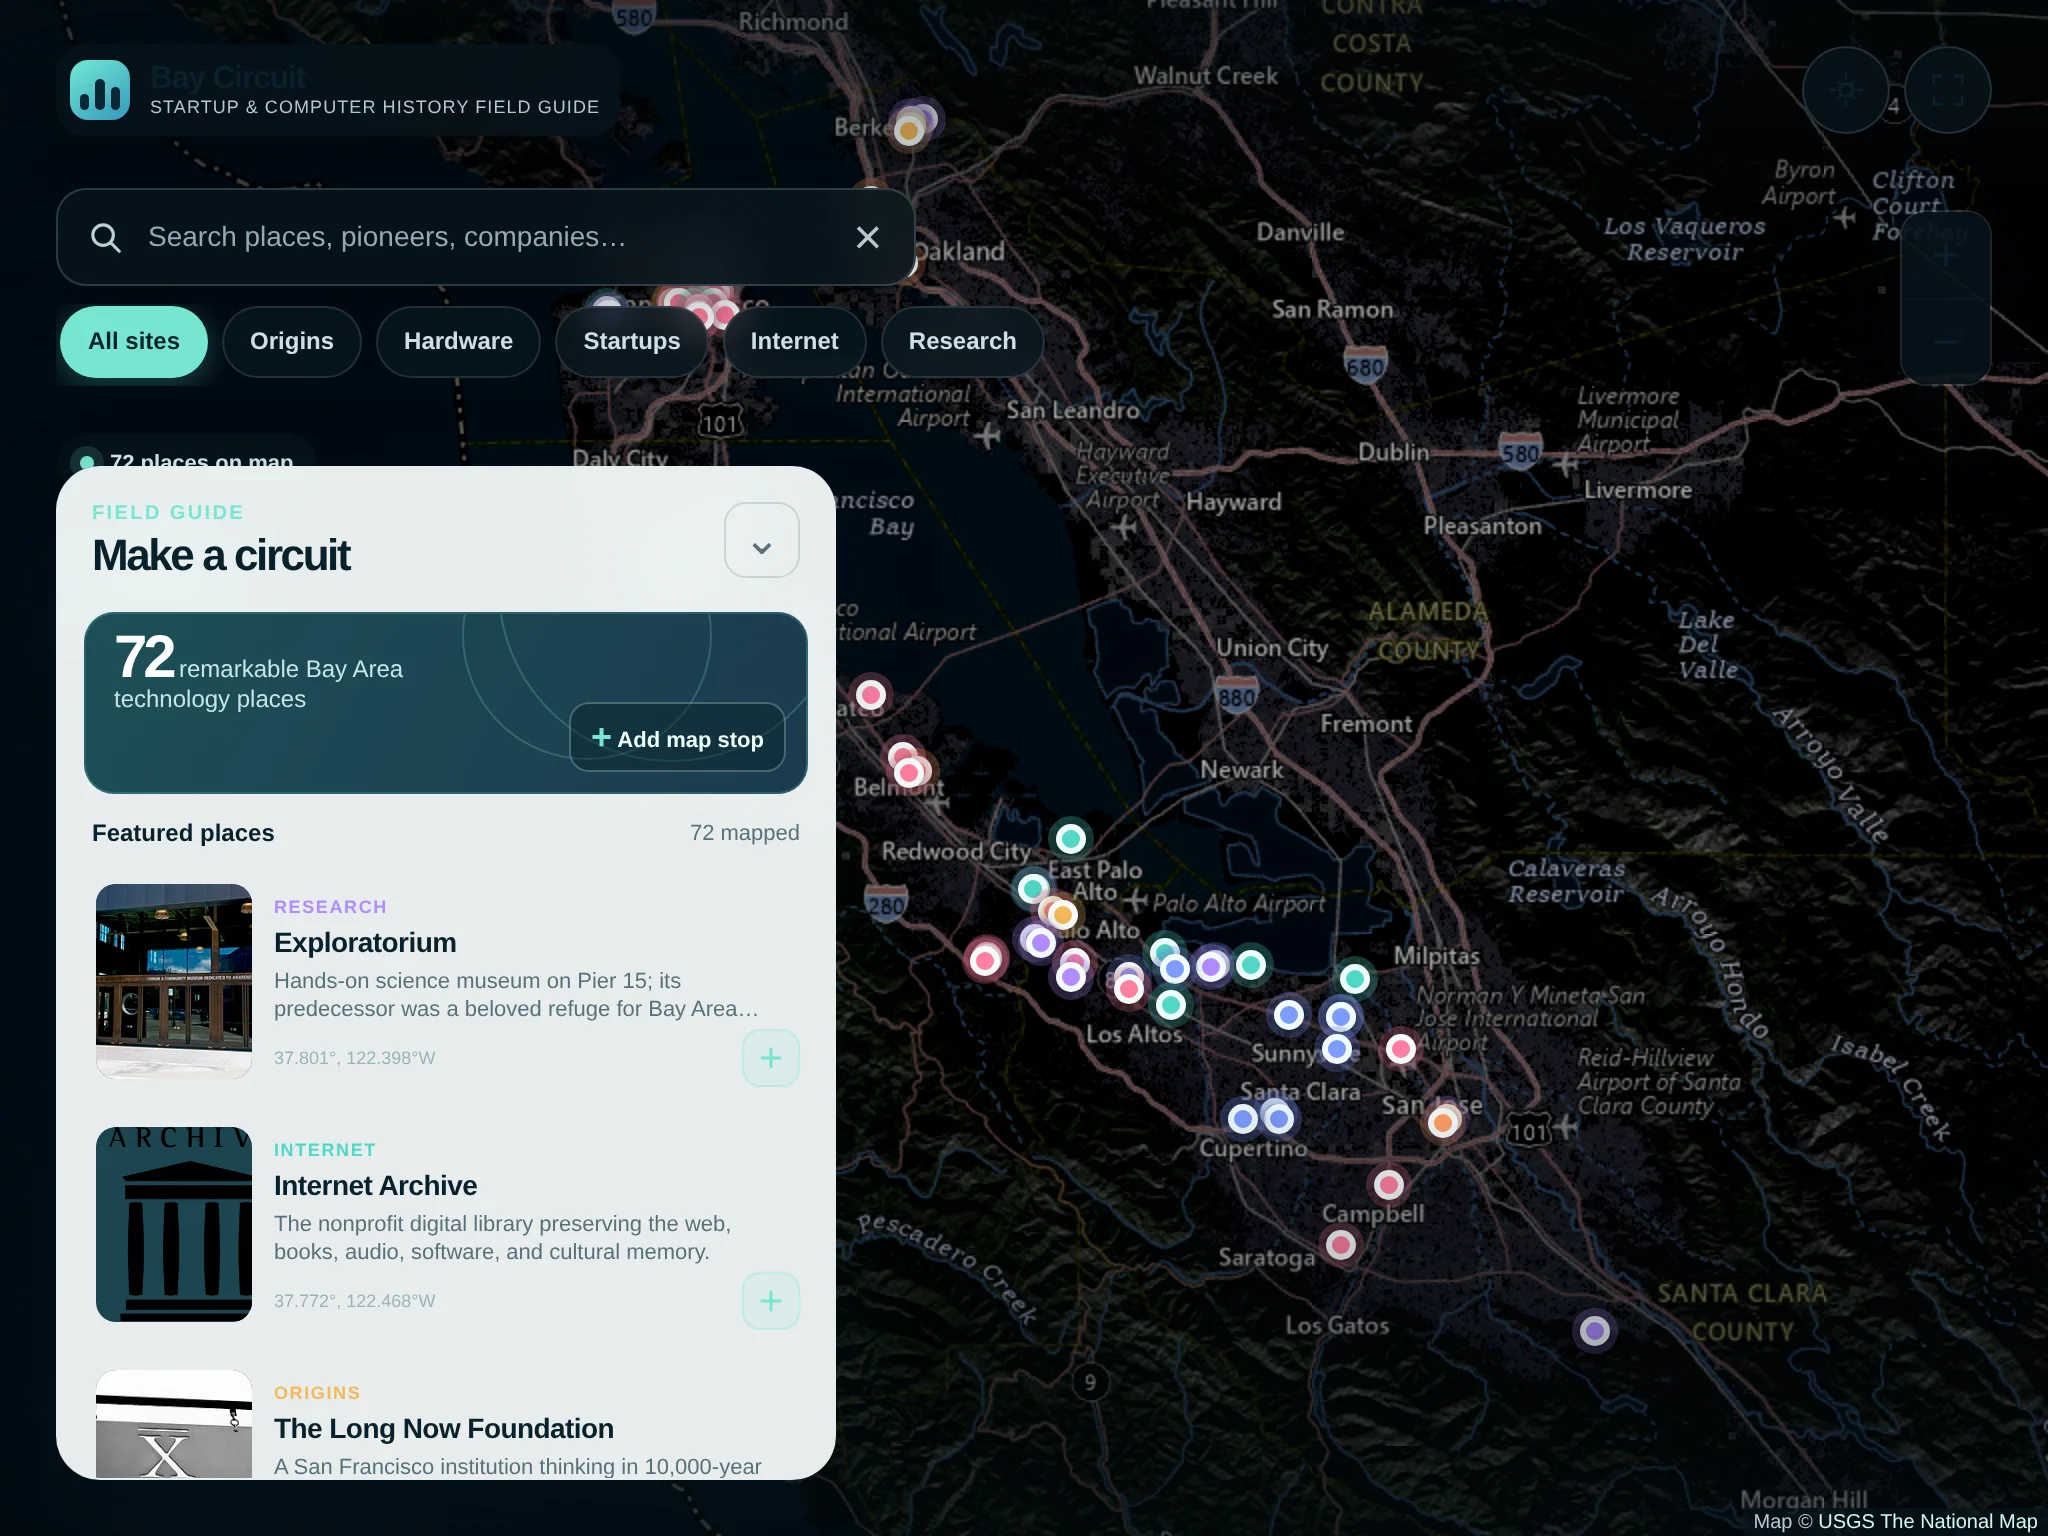Click the 'Featured places' heading
Image resolution: width=2048 pixels, height=1536 pixels.
click(x=183, y=833)
